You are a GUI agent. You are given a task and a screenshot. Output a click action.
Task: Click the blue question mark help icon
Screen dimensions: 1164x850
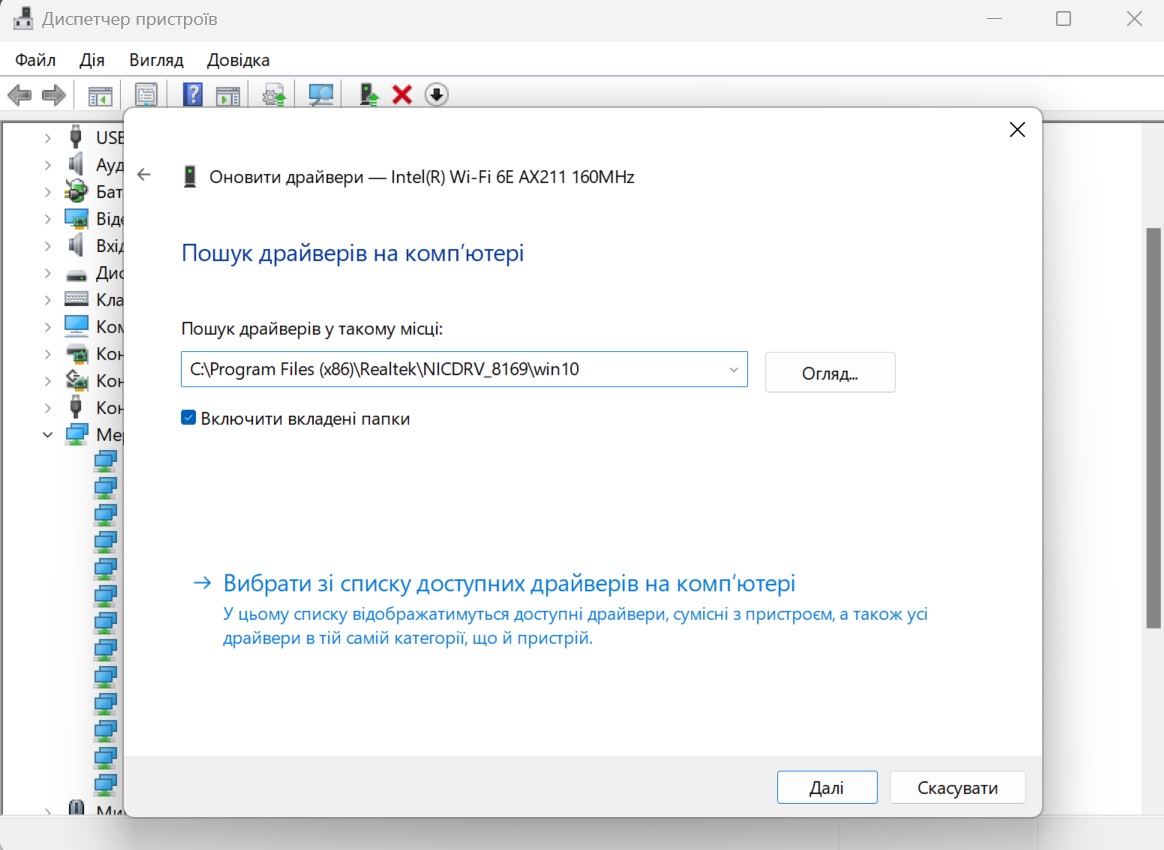point(193,95)
